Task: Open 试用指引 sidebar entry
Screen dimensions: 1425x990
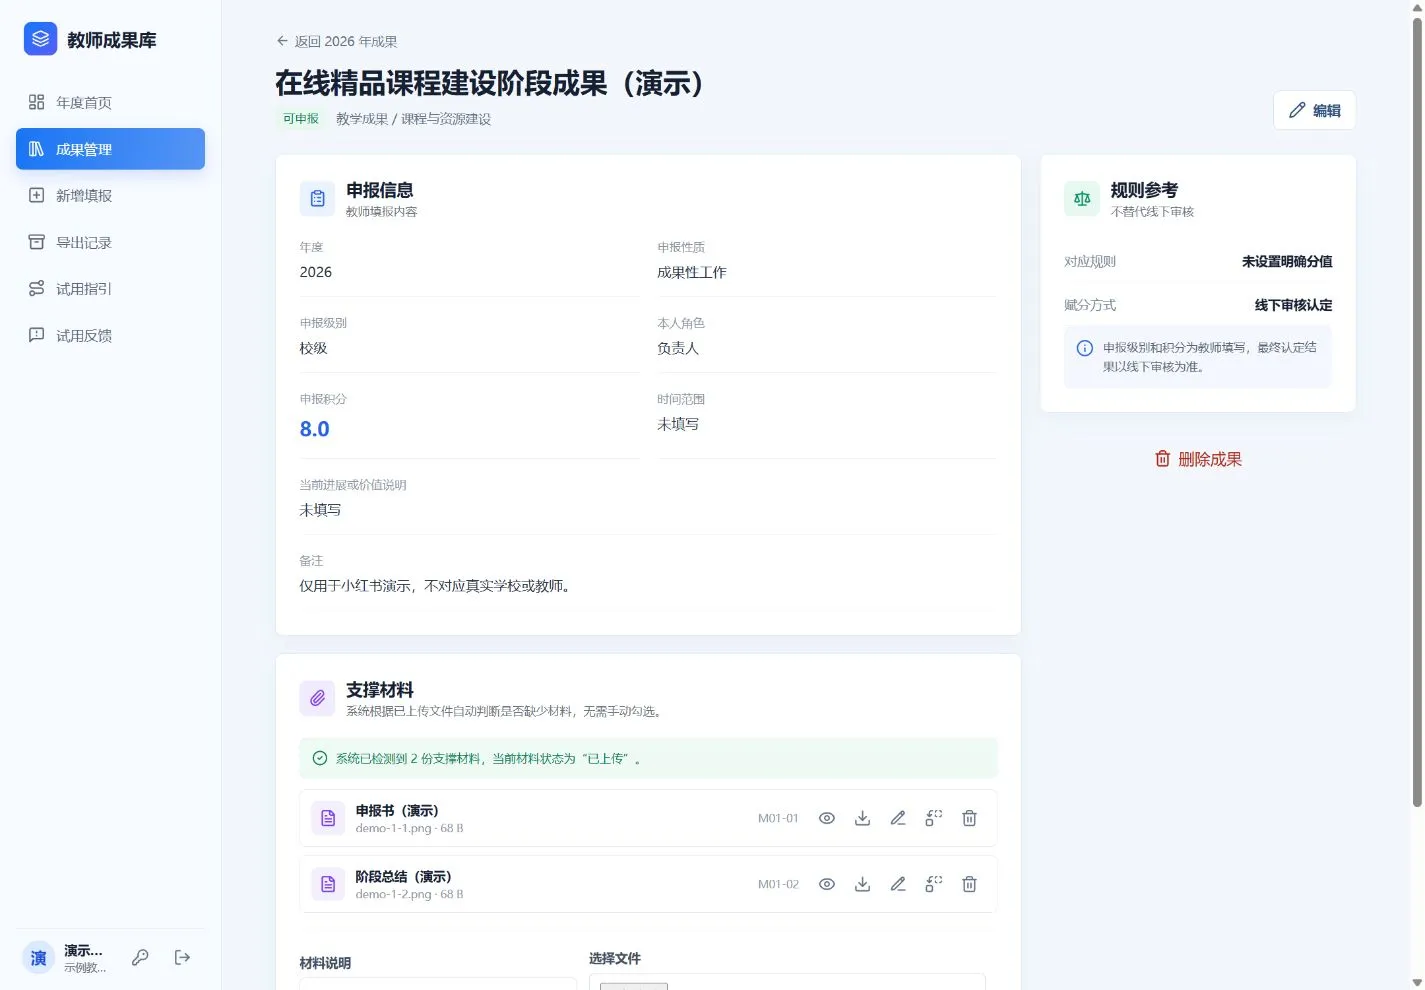Action: [110, 288]
